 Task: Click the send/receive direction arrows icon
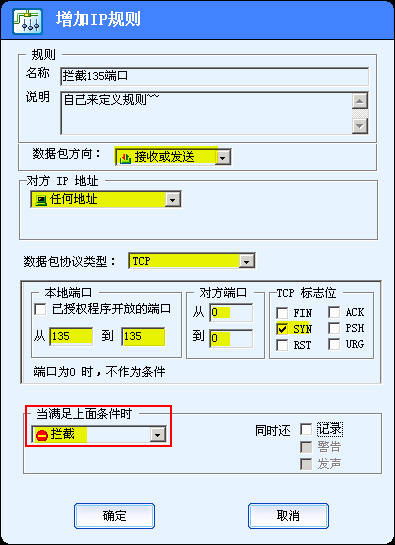[x=125, y=158]
